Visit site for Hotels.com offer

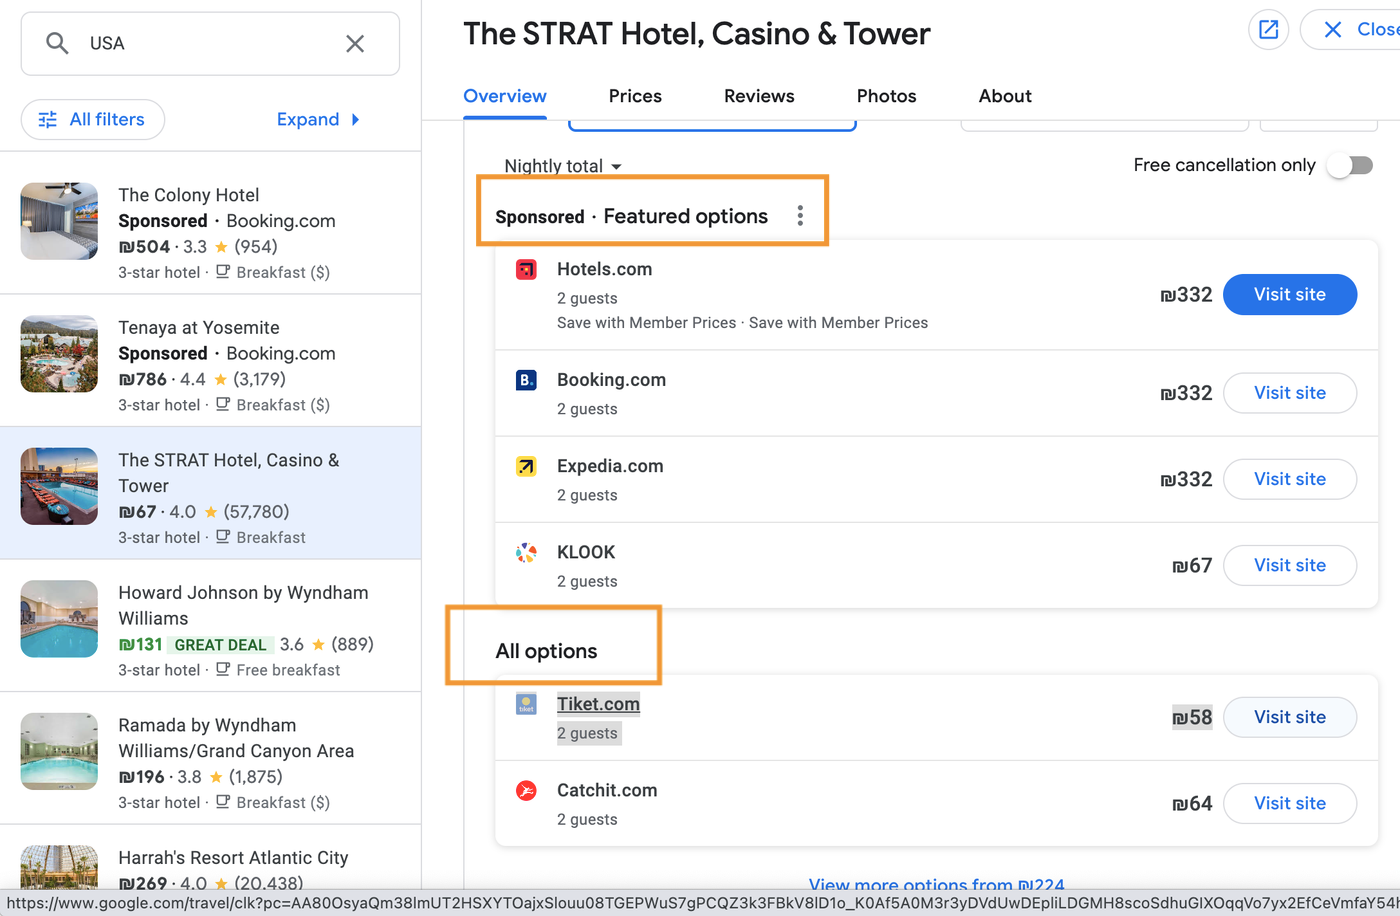coord(1290,294)
